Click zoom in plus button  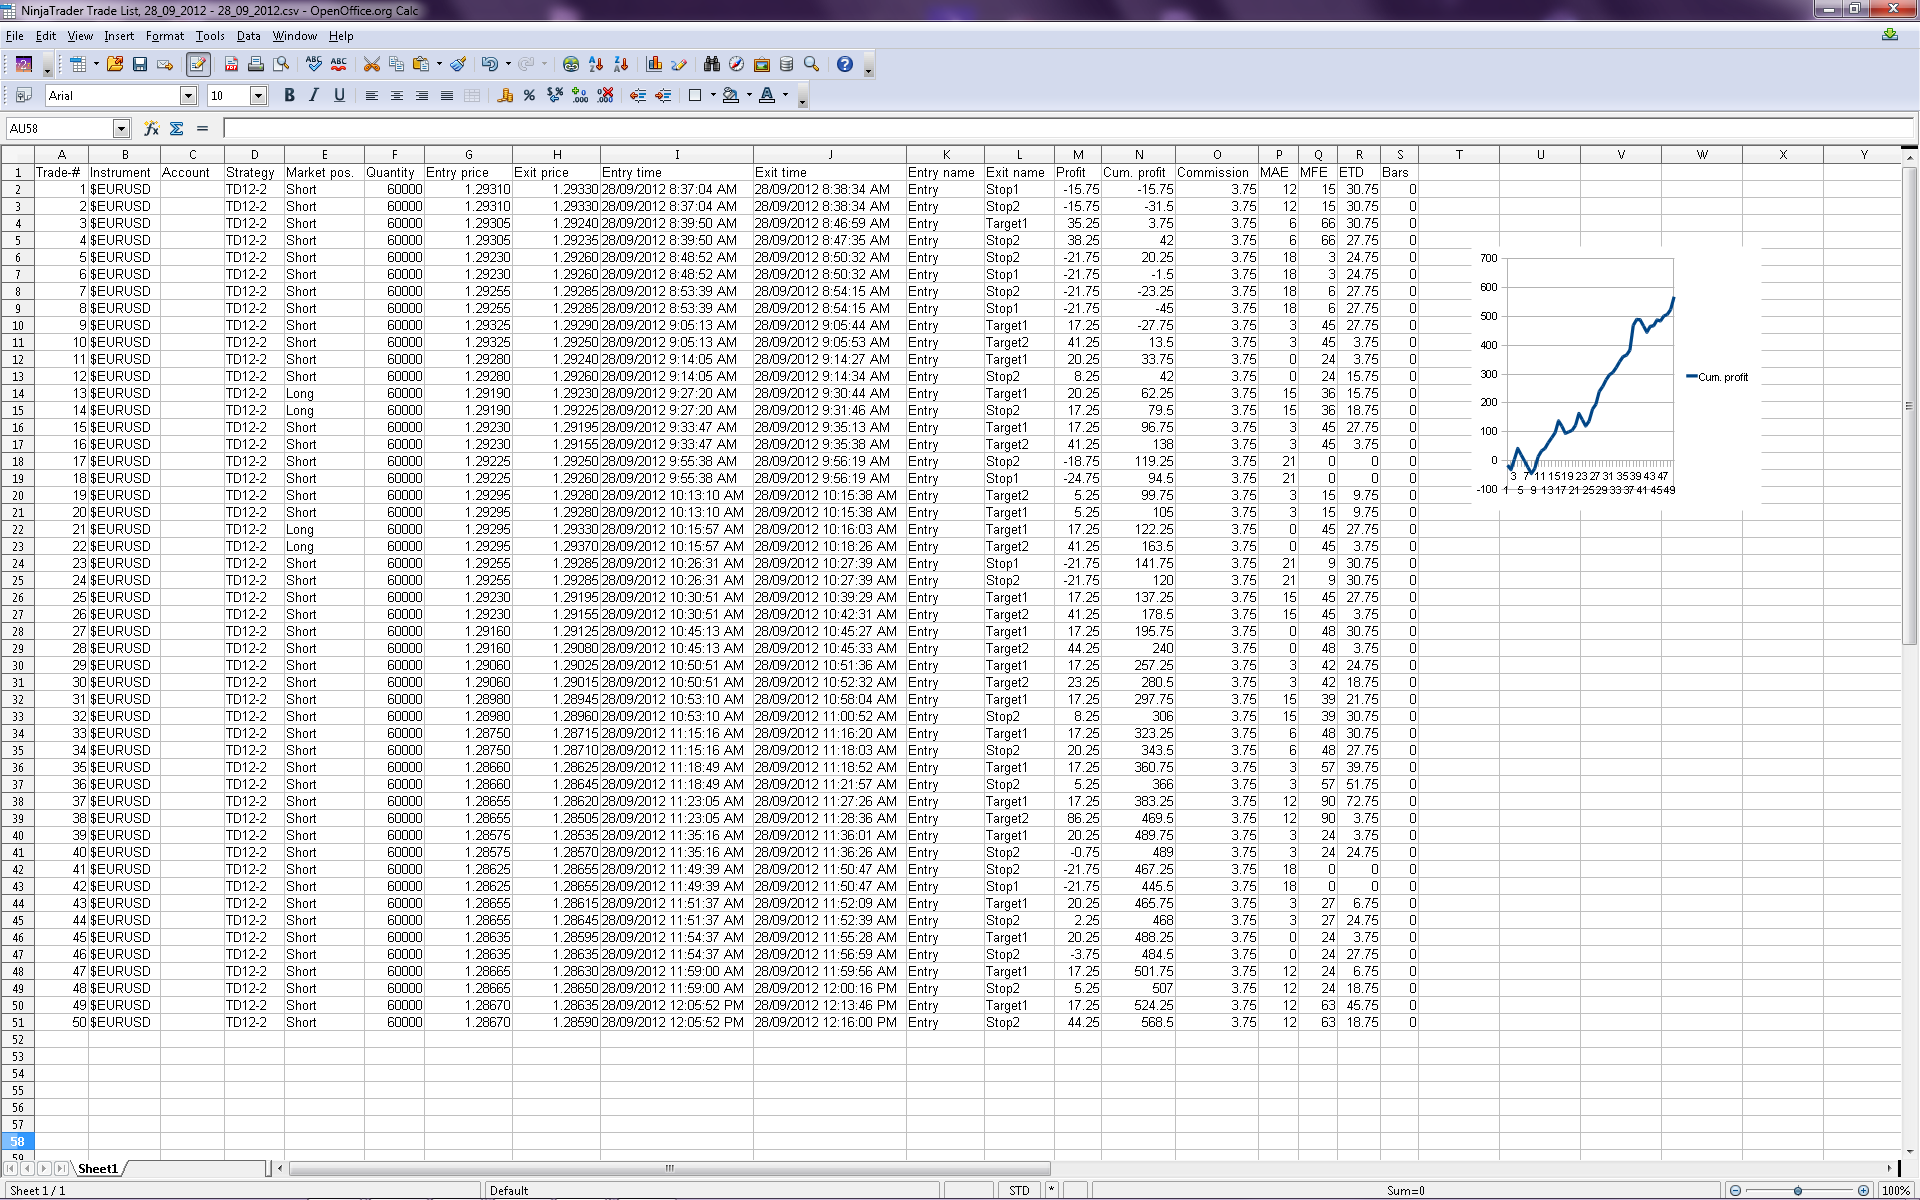pyautogui.click(x=1863, y=1190)
